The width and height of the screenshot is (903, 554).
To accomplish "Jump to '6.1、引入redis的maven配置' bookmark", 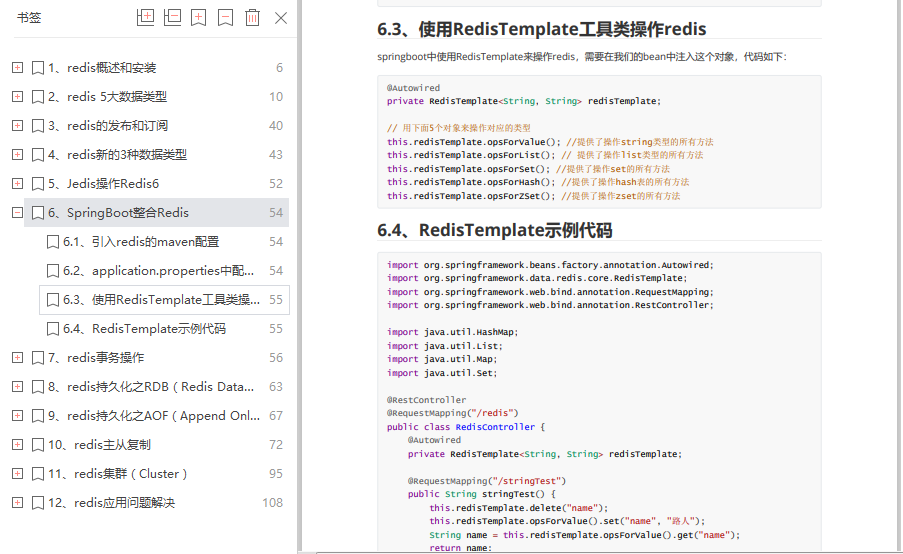I will pos(141,242).
